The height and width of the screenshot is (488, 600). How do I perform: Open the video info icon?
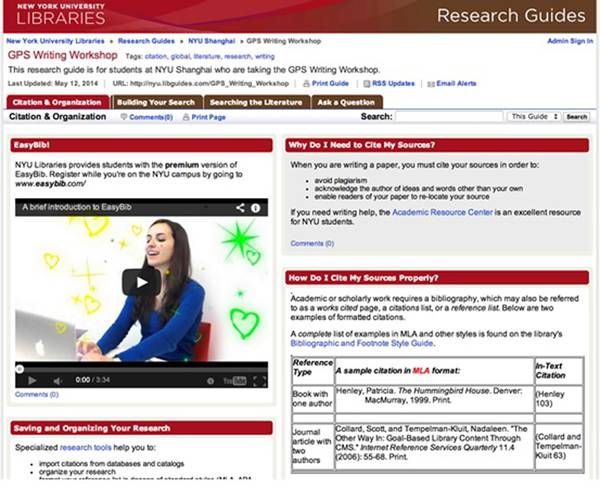tap(256, 208)
